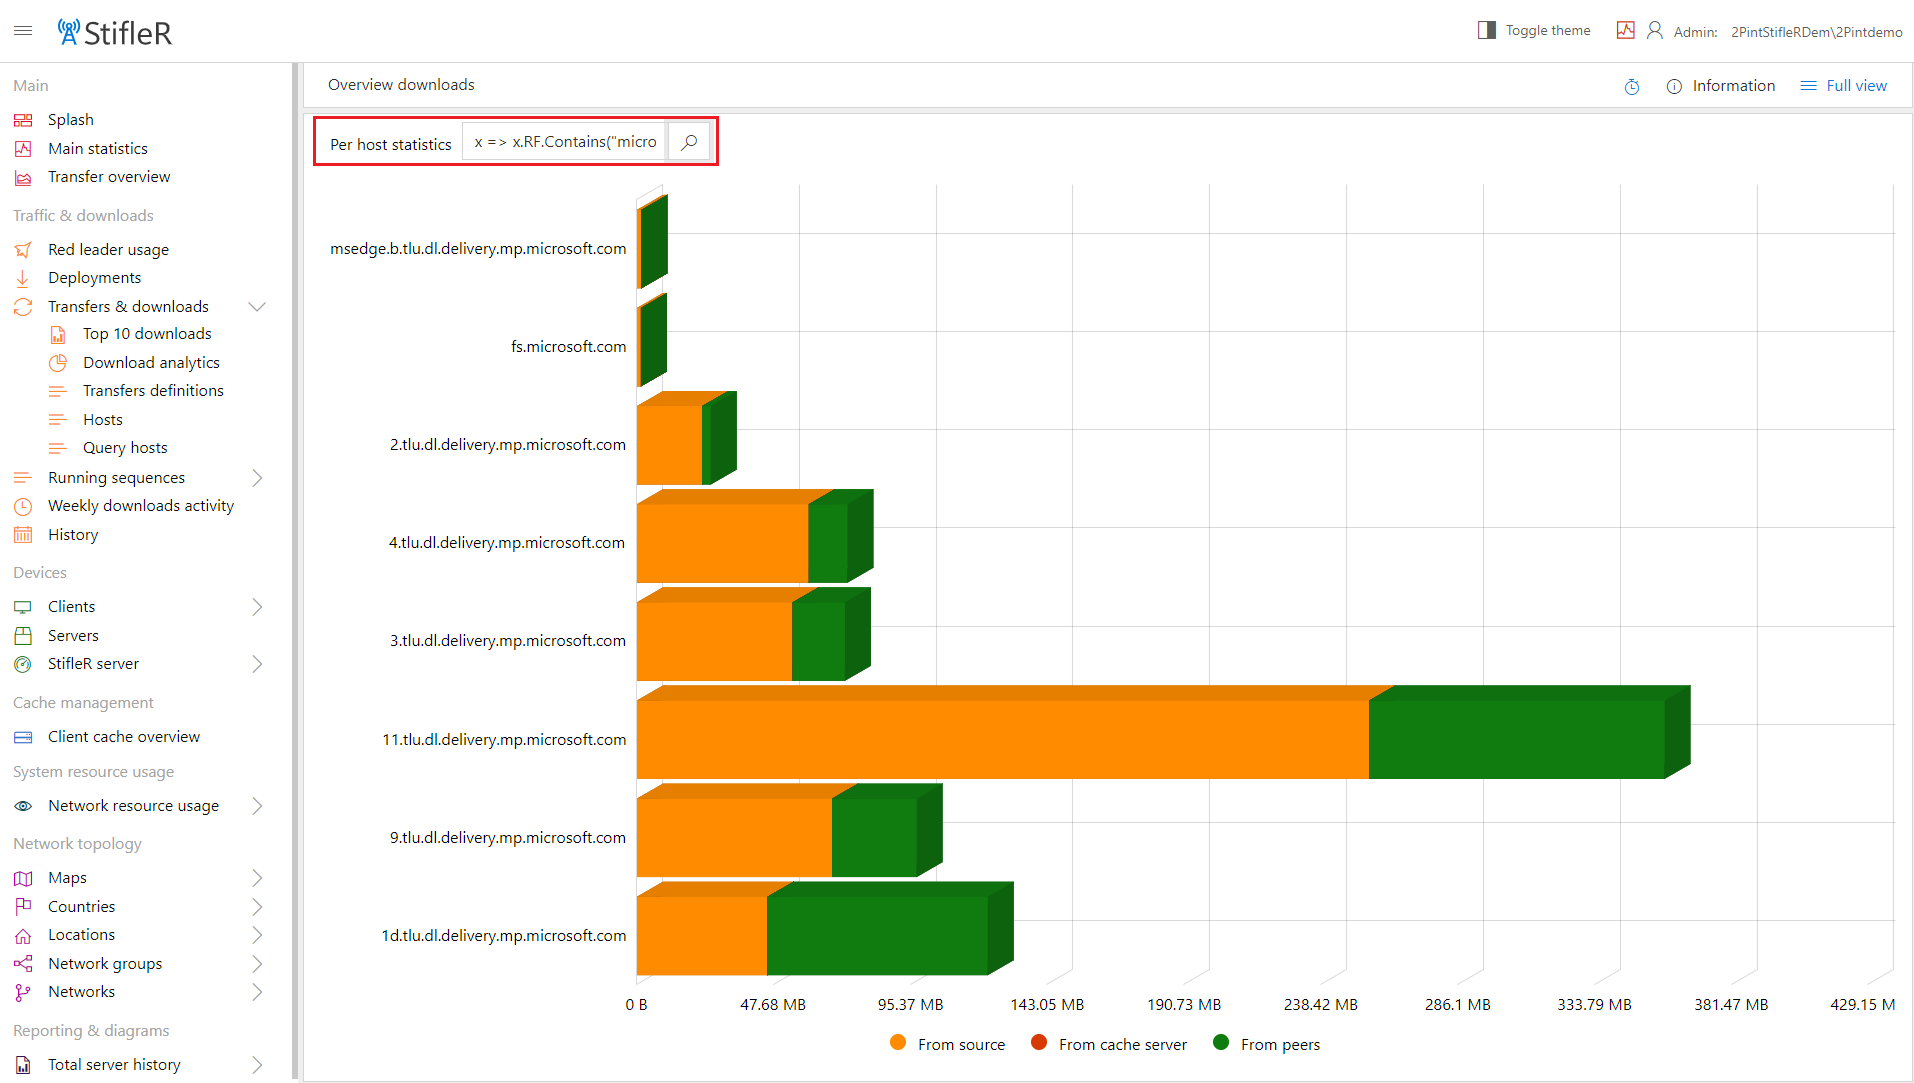The height and width of the screenshot is (1083, 1914).
Task: Click the StifleR logo
Action: pos(115,32)
